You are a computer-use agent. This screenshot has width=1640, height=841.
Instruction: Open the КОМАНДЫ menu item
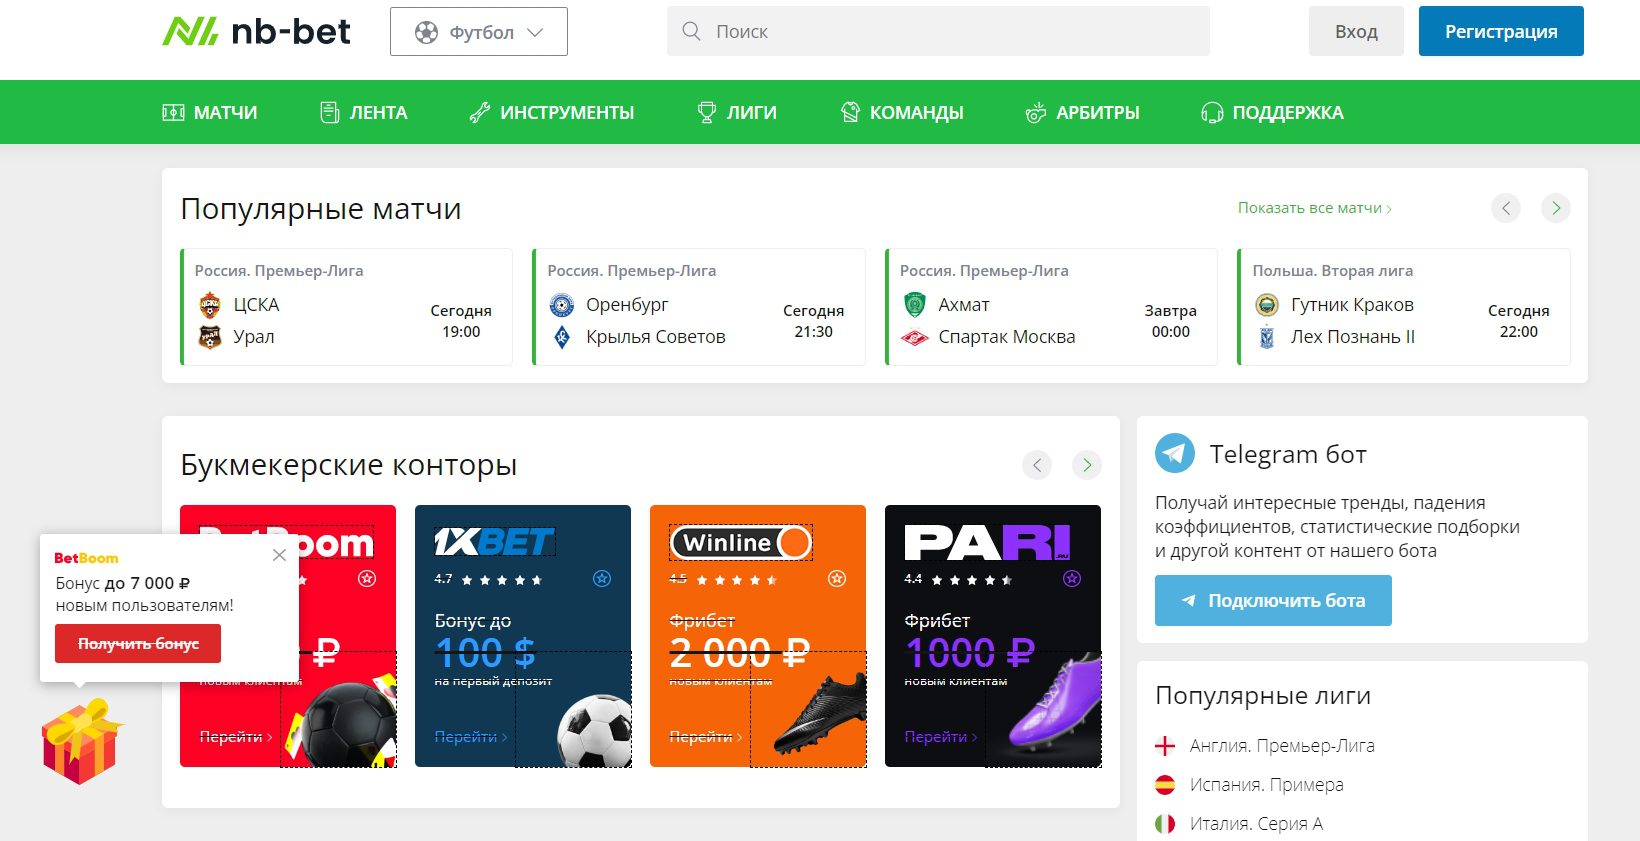coord(902,112)
